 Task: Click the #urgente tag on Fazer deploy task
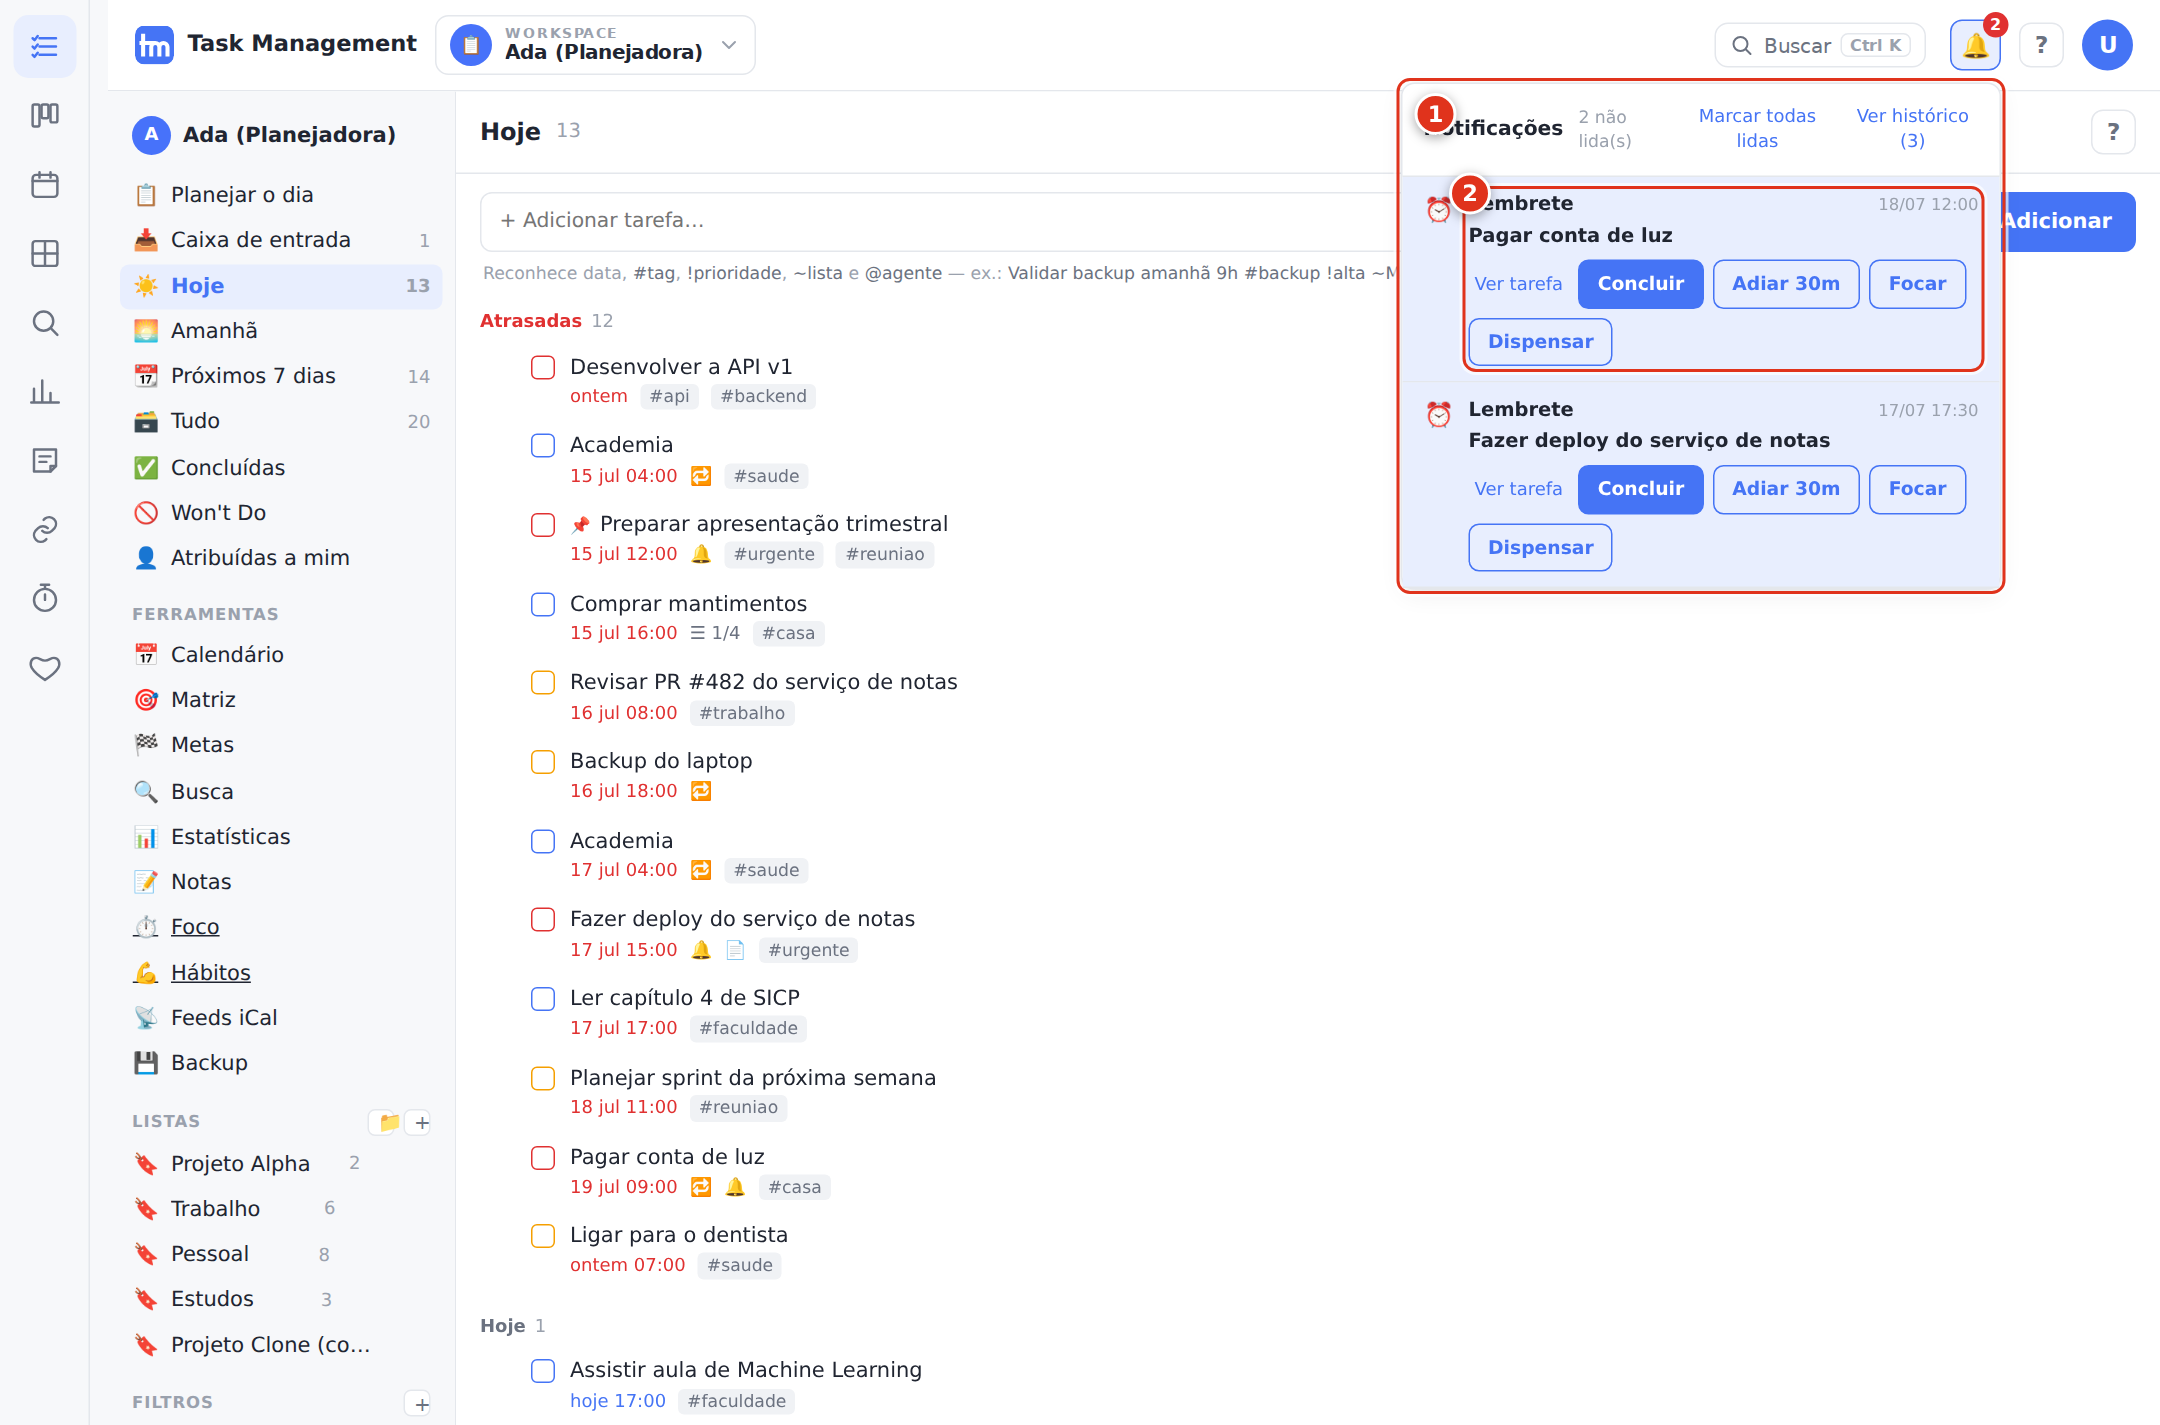(x=808, y=950)
